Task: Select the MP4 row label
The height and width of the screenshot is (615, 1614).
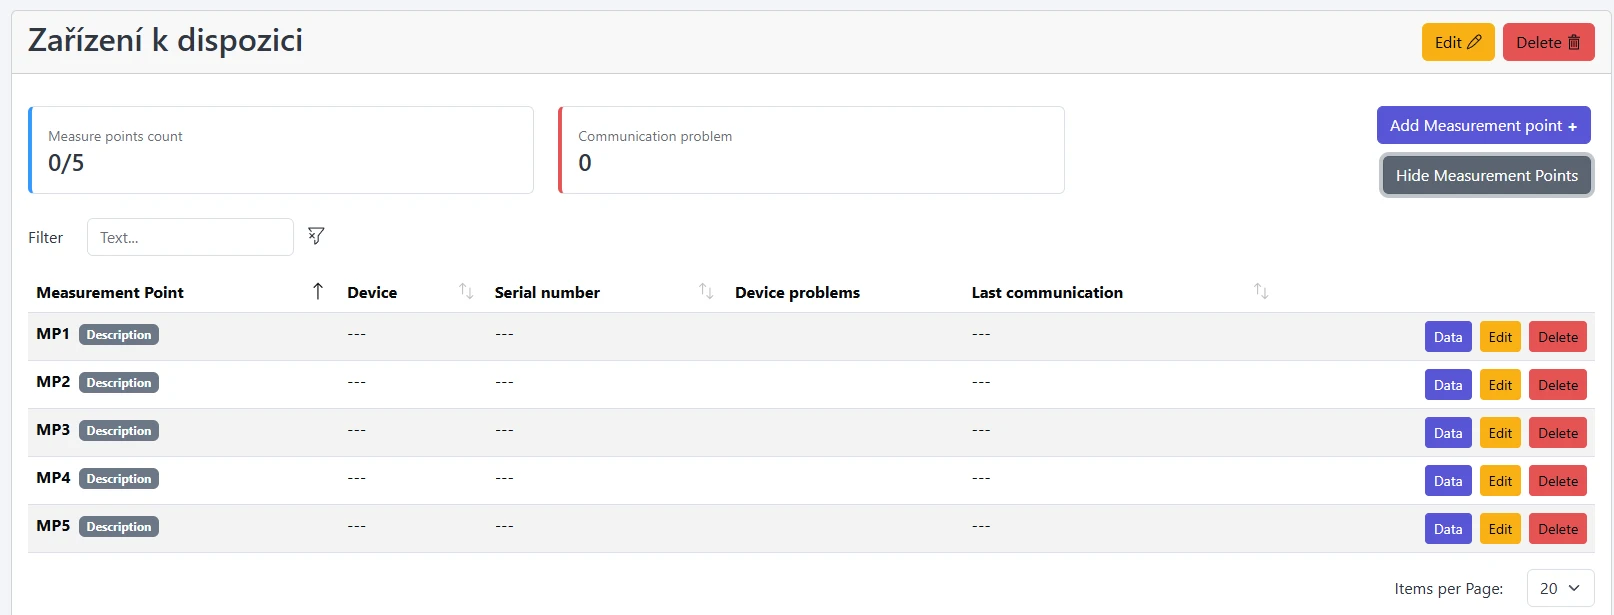Action: (x=53, y=478)
